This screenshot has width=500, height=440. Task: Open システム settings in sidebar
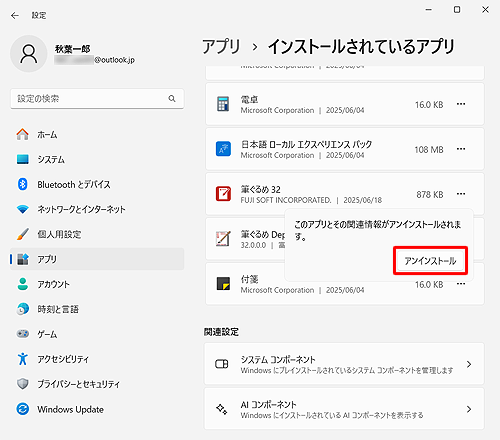(97, 159)
